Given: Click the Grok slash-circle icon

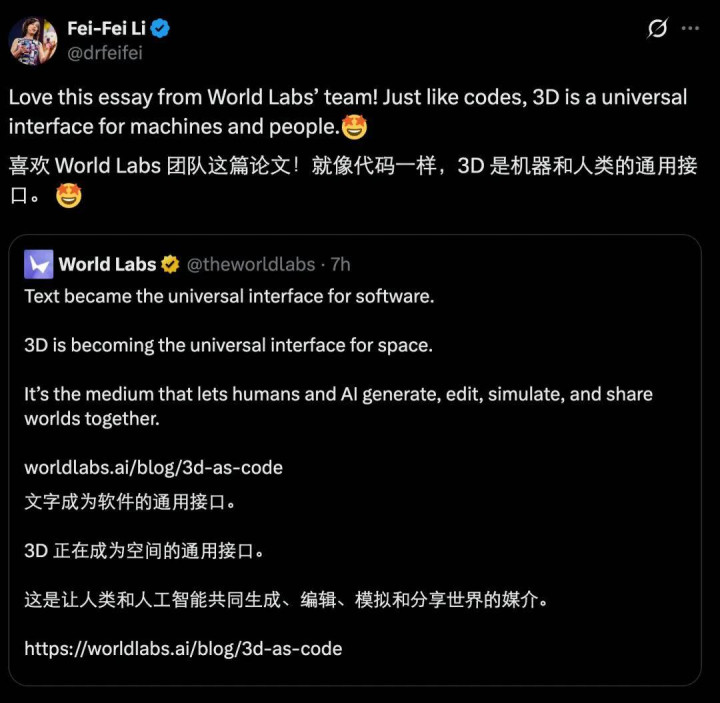Looking at the screenshot, I should (657, 28).
